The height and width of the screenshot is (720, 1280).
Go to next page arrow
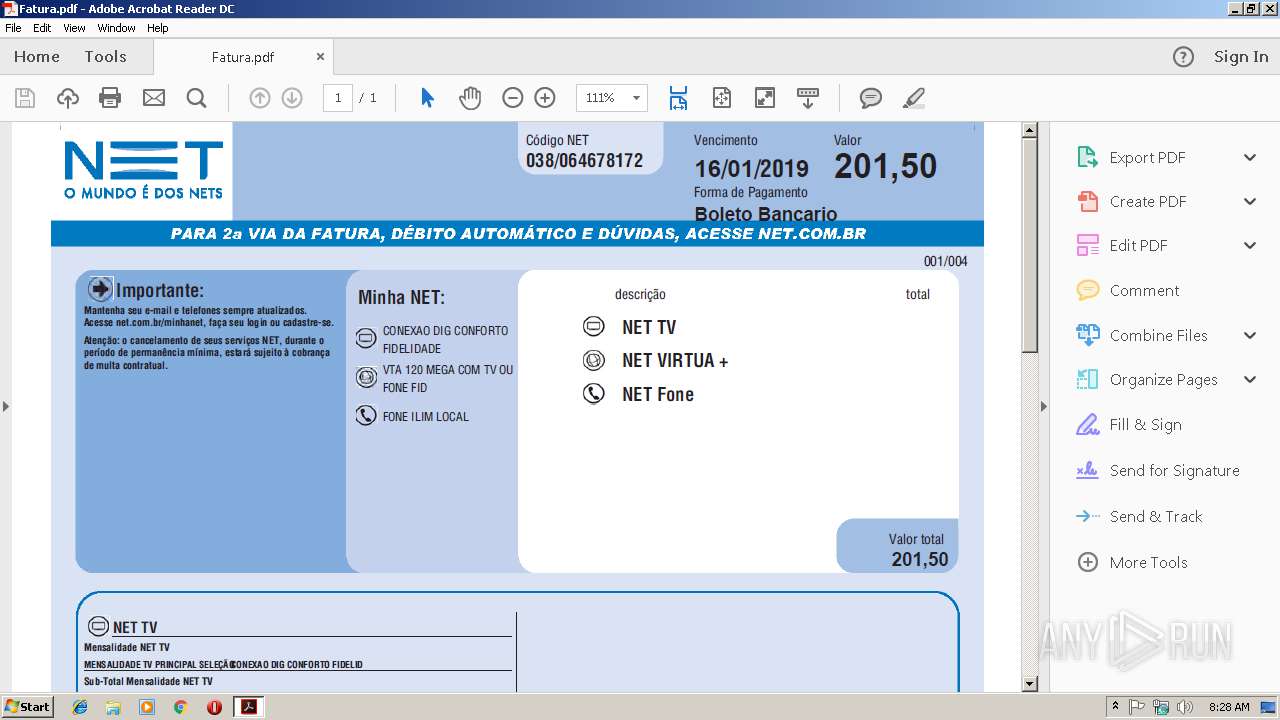[x=292, y=98]
